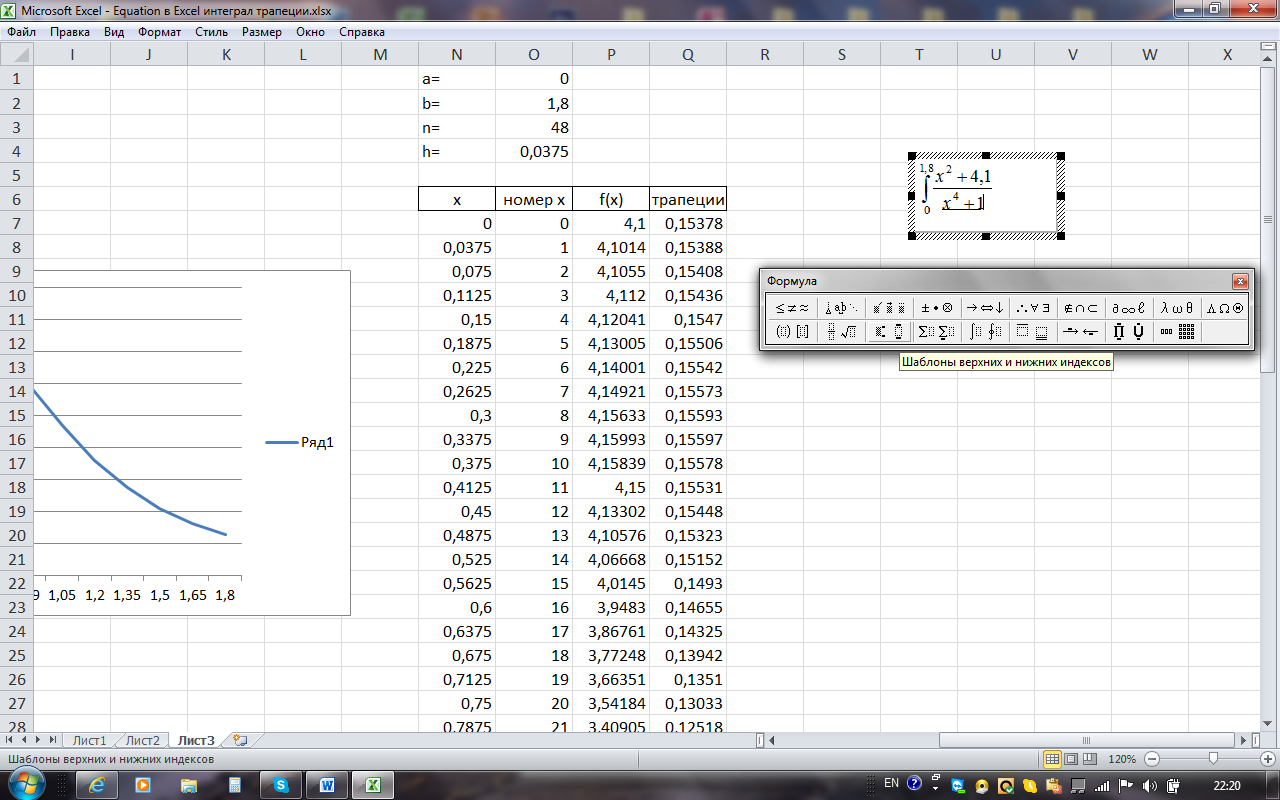1280x800 pixels.
Task: Open the fence (brackets) templates palette
Action: (792, 332)
